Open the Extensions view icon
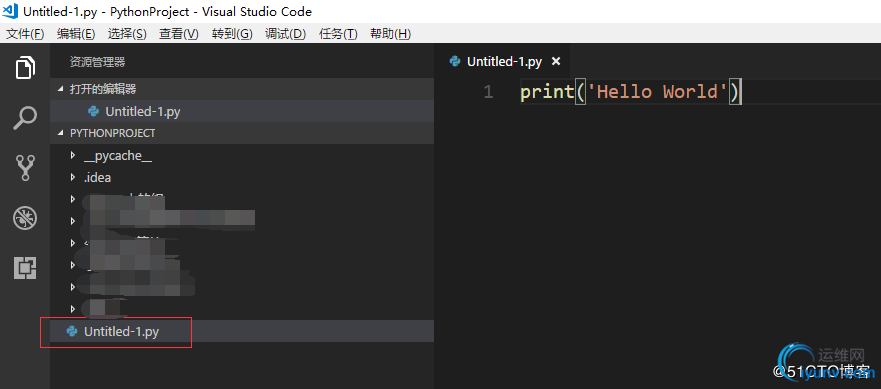This screenshot has height=389, width=881. 25,268
